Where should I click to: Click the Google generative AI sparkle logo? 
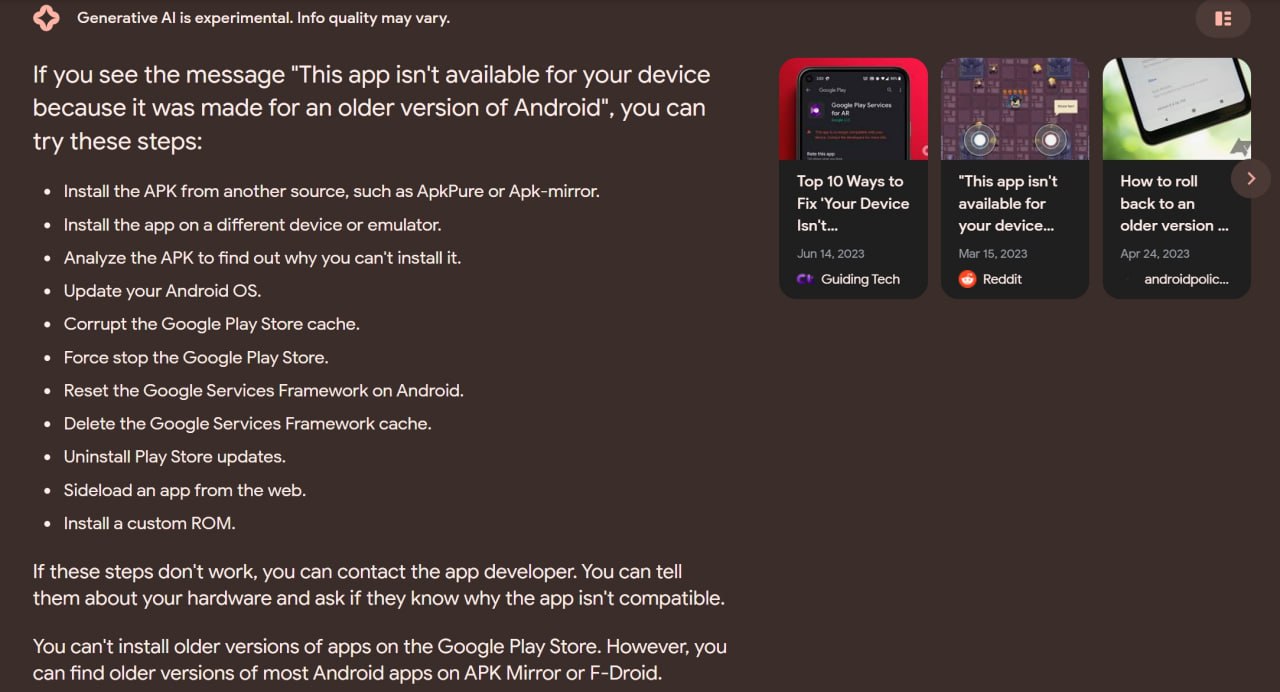46,18
